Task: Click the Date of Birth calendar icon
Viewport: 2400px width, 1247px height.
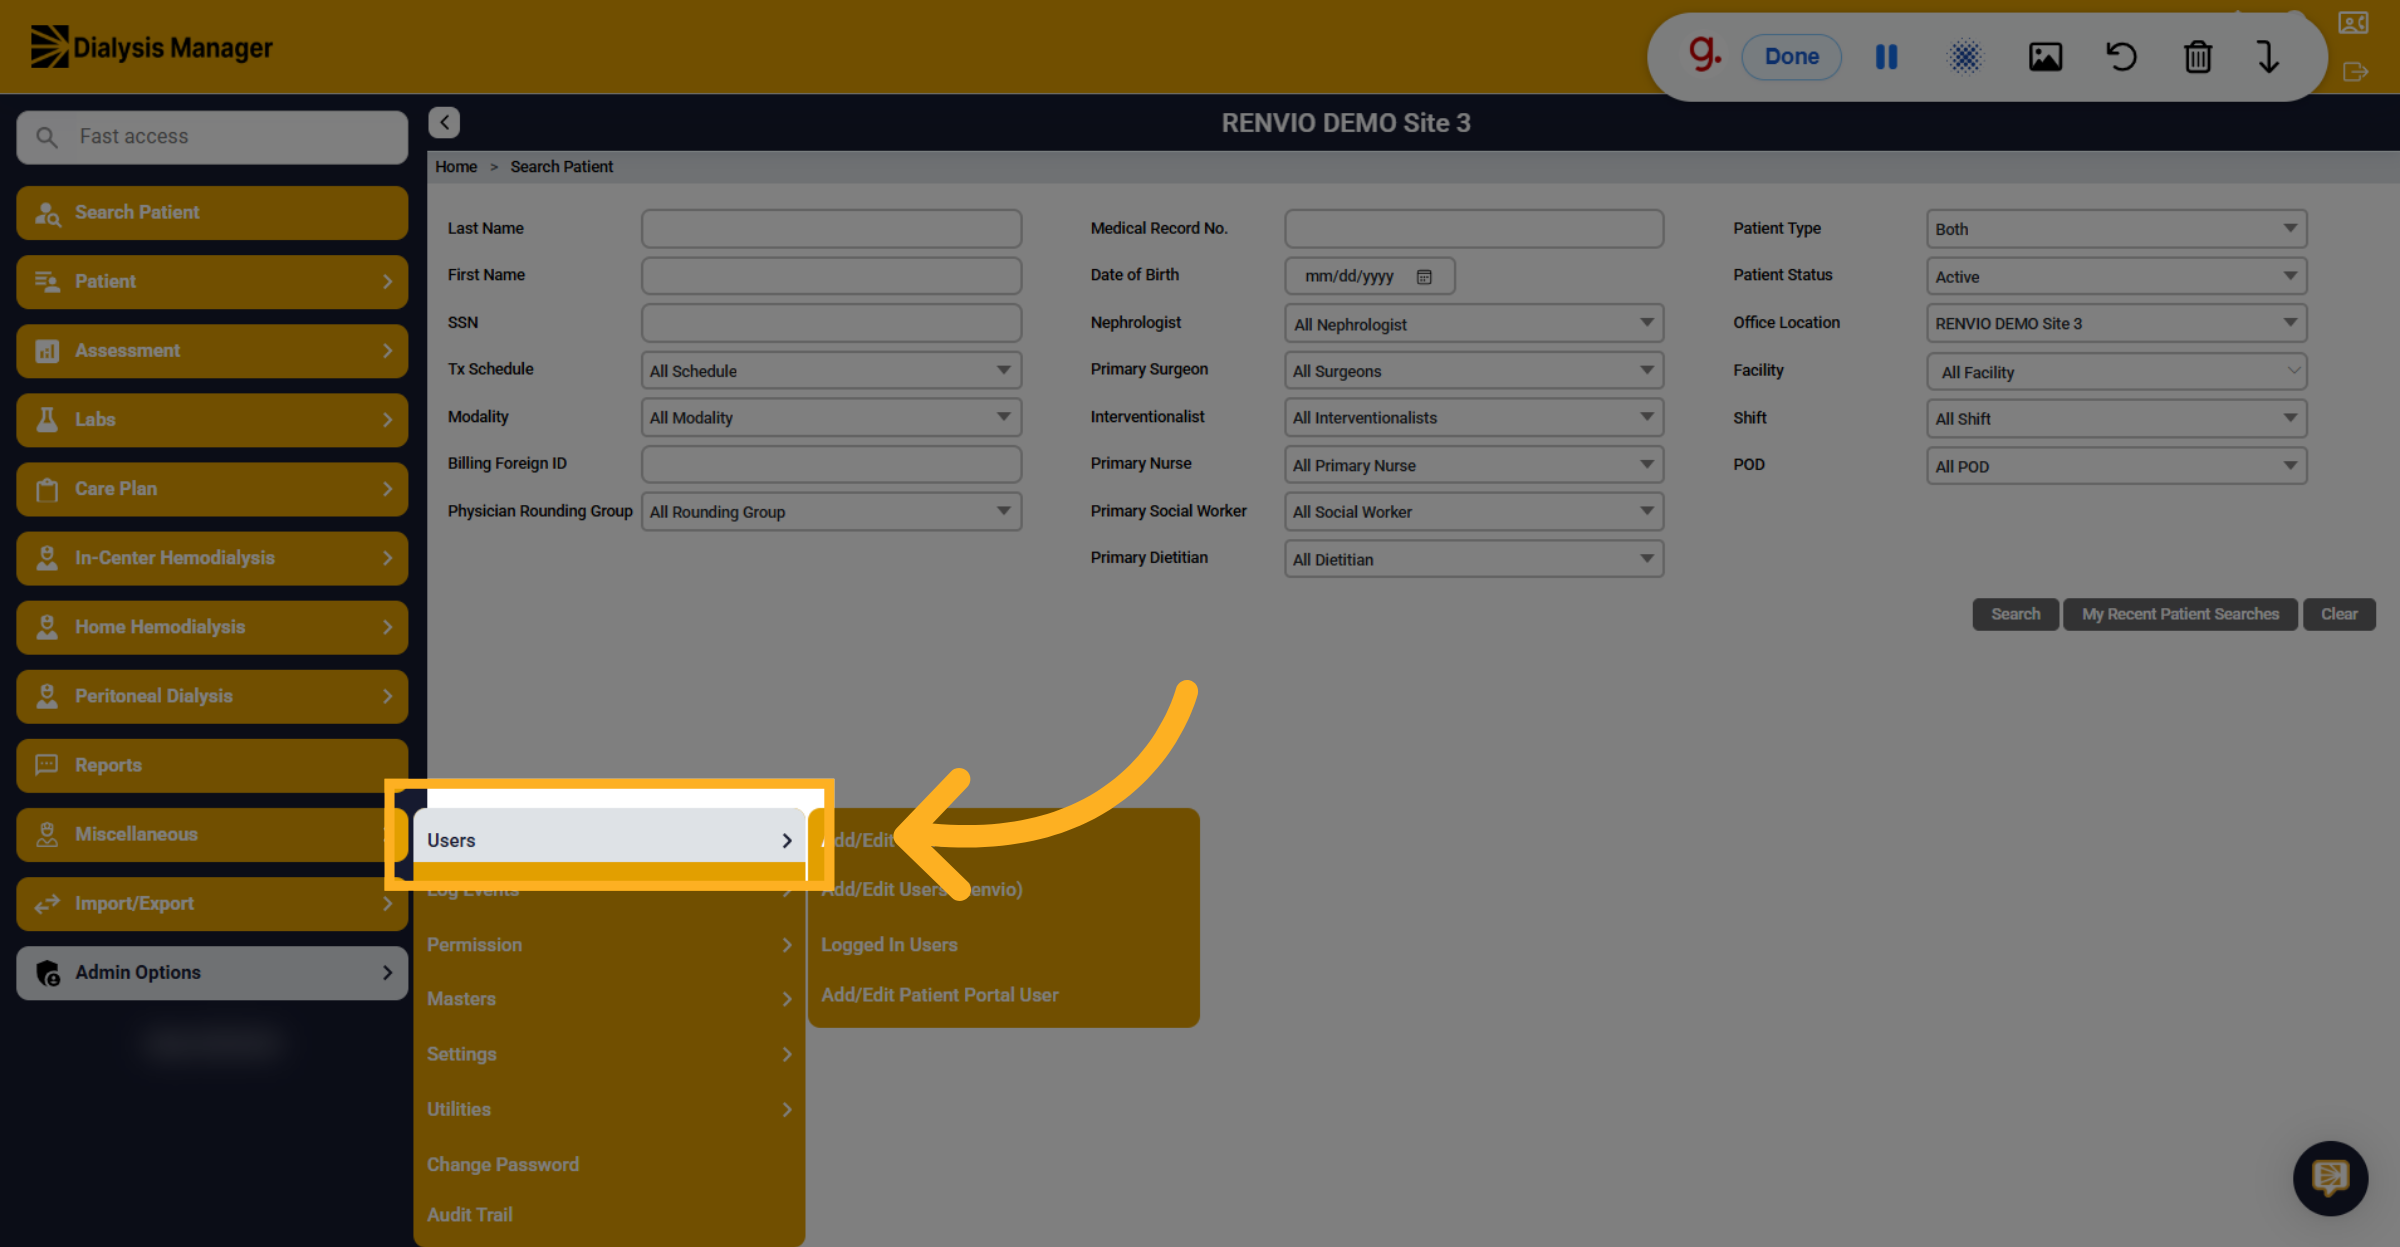Action: pos(1424,277)
